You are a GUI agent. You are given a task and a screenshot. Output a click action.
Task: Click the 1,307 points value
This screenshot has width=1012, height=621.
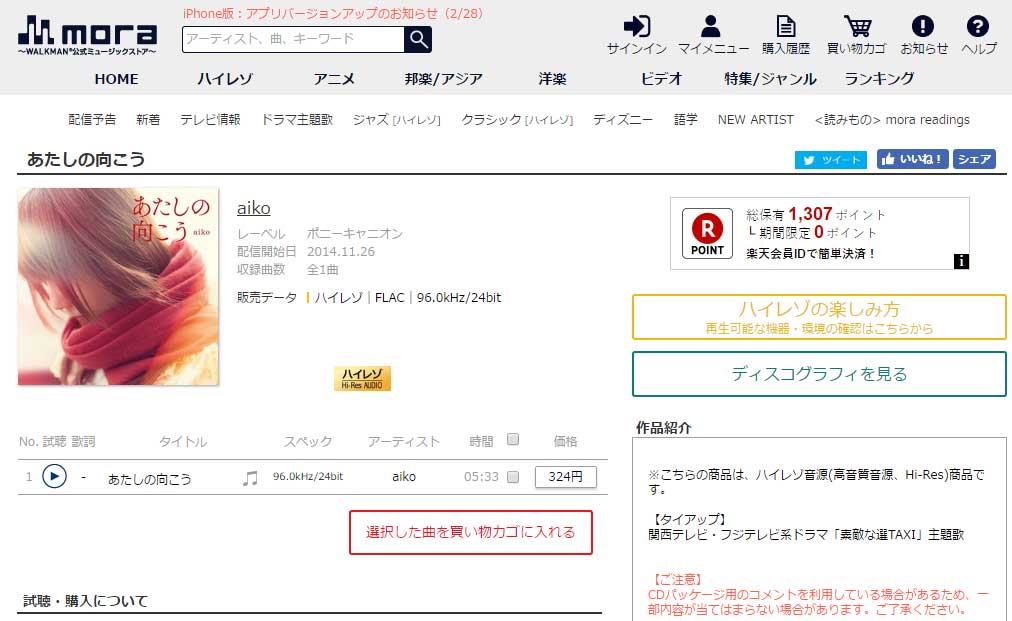pyautogui.click(x=810, y=214)
